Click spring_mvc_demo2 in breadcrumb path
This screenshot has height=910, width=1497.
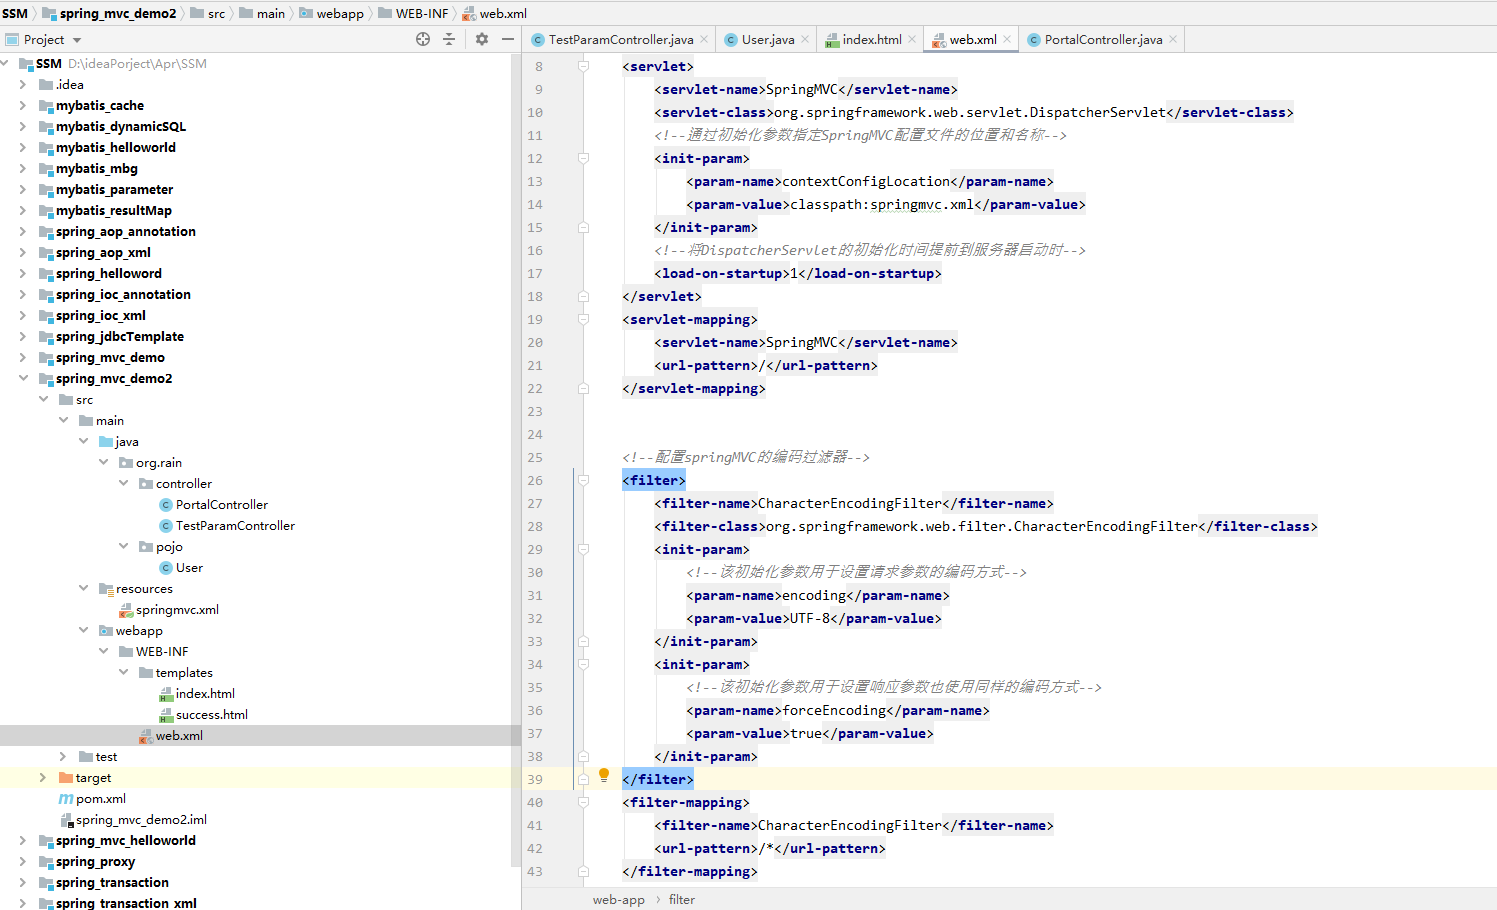click(117, 13)
